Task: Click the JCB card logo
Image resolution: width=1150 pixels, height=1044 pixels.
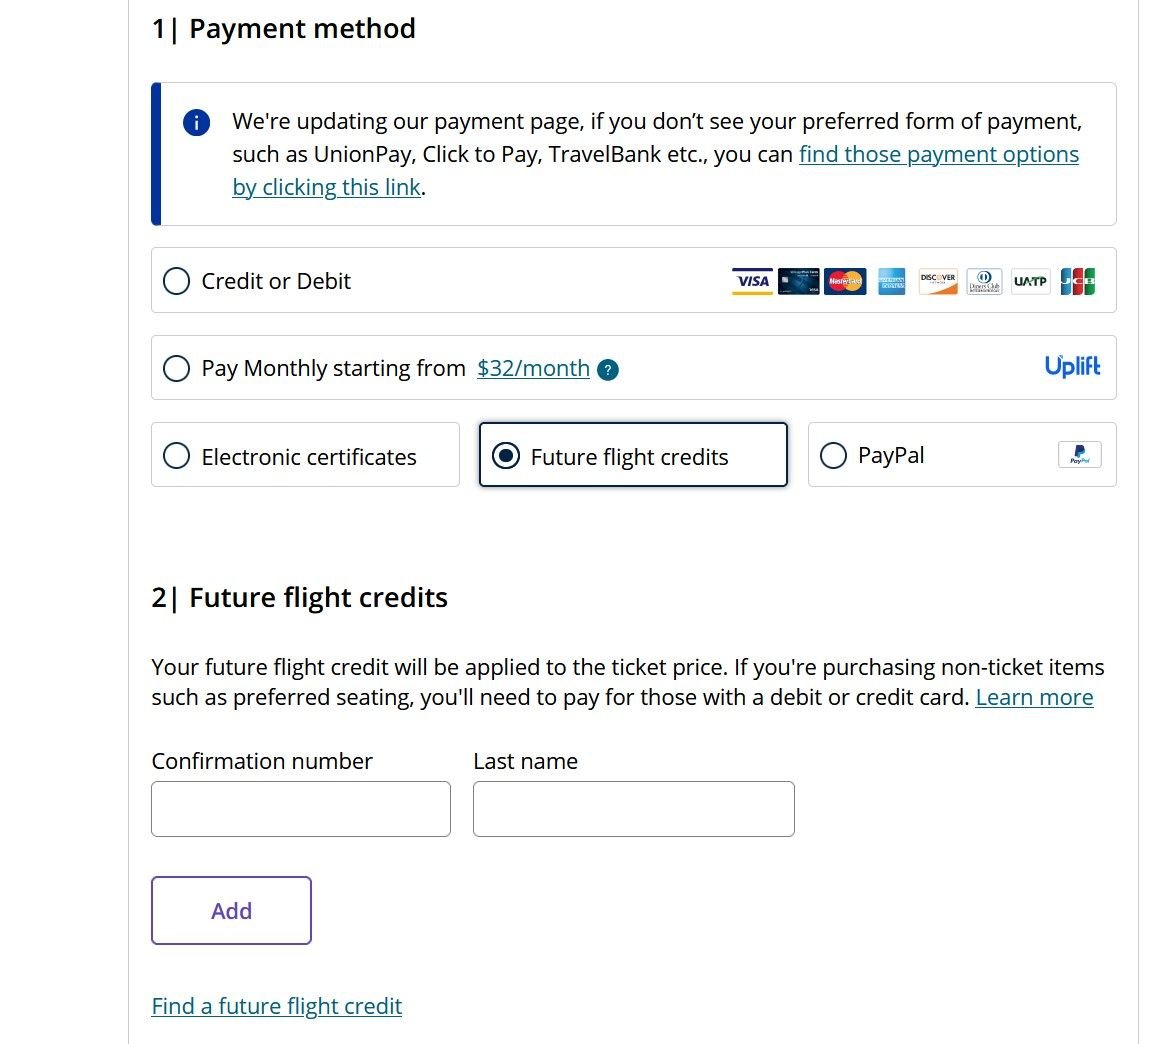Action: coord(1077,281)
